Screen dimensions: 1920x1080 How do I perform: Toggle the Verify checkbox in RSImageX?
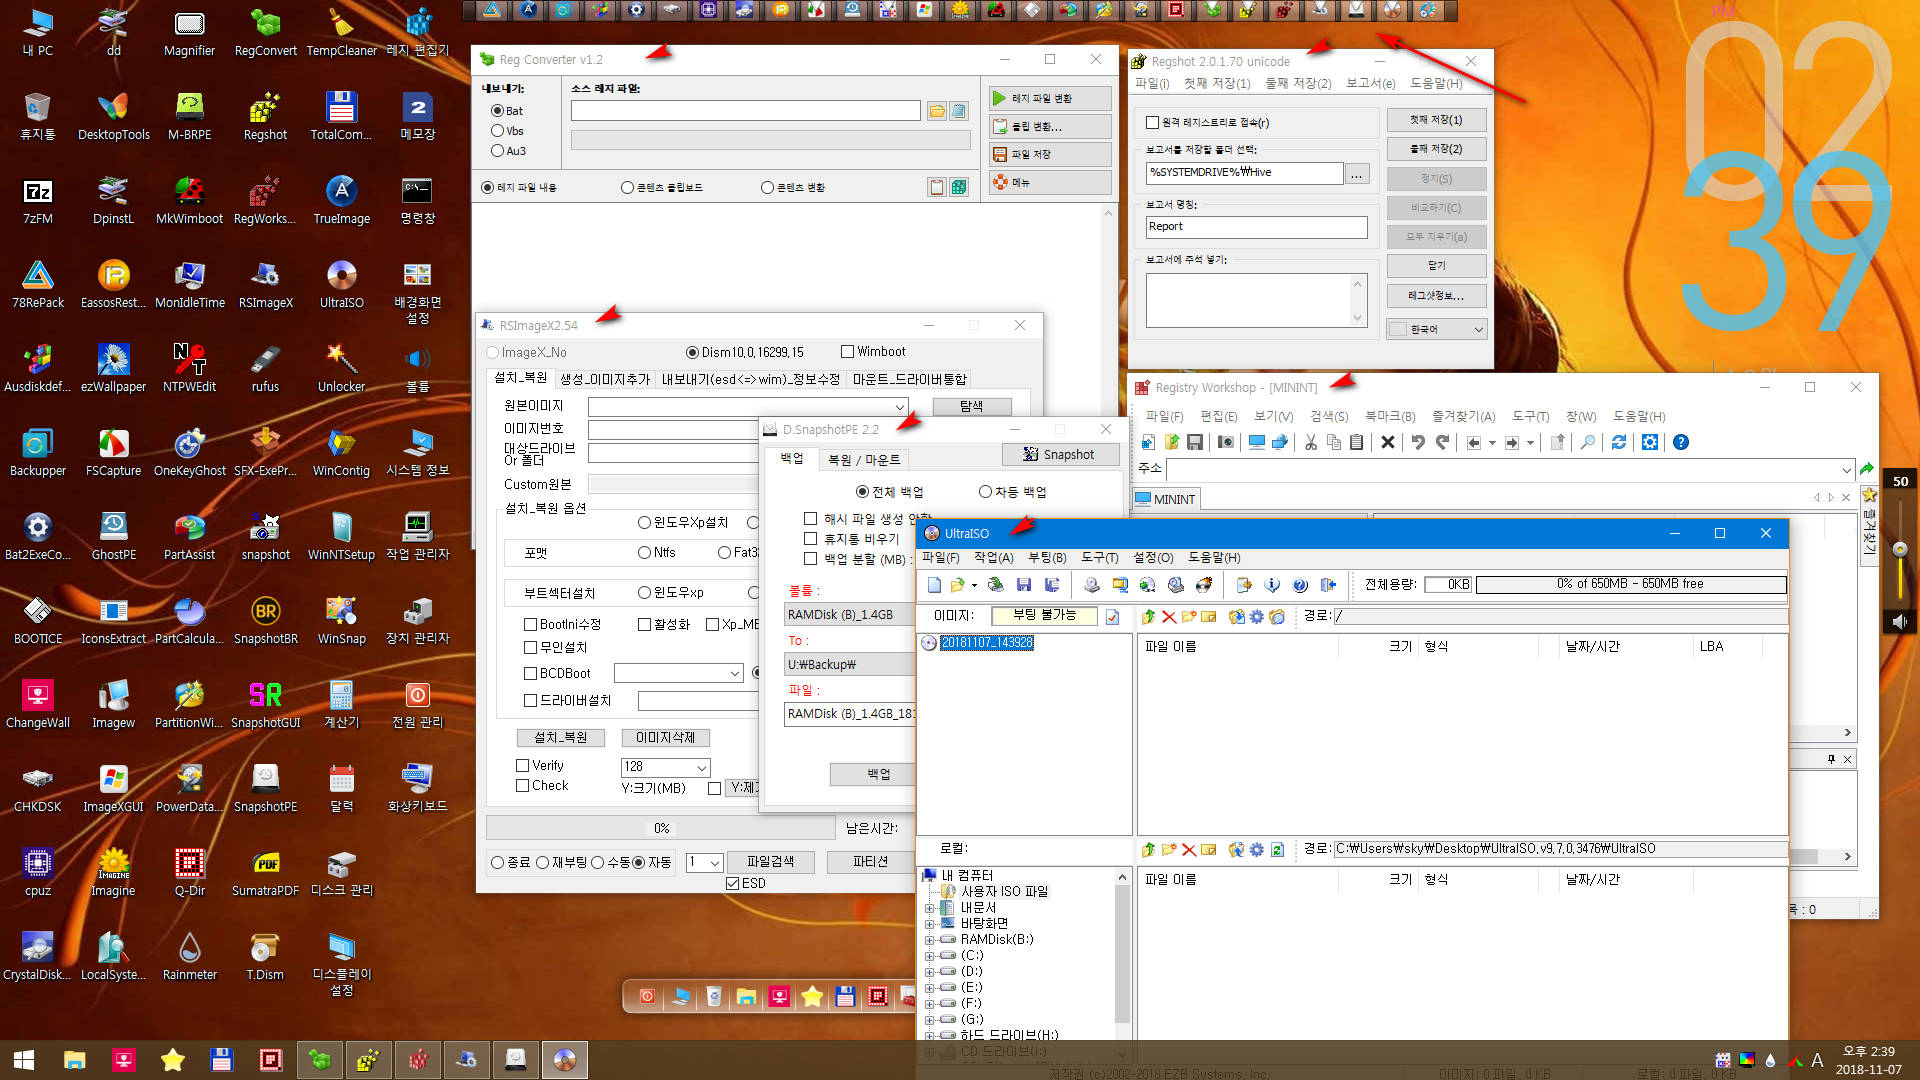(x=522, y=766)
